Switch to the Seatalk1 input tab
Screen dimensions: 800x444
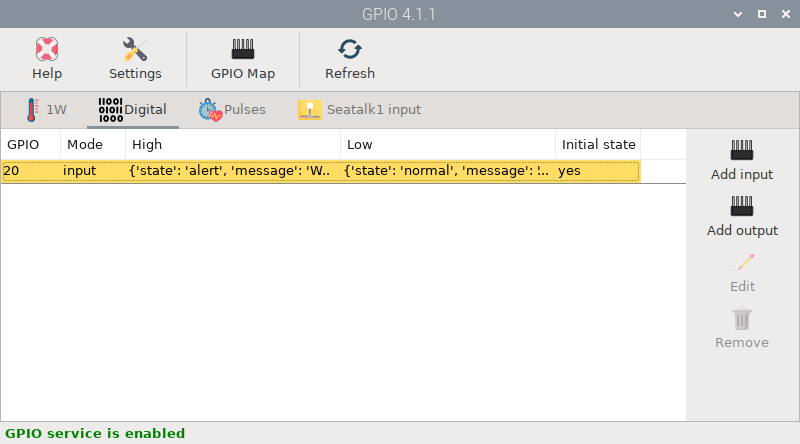360,110
